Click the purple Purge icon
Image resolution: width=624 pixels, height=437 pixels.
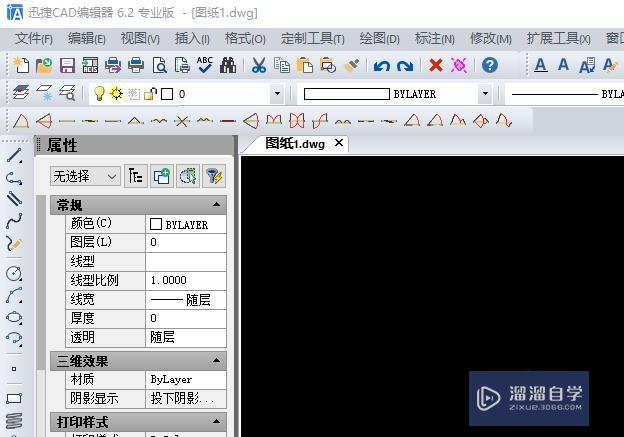[458, 65]
